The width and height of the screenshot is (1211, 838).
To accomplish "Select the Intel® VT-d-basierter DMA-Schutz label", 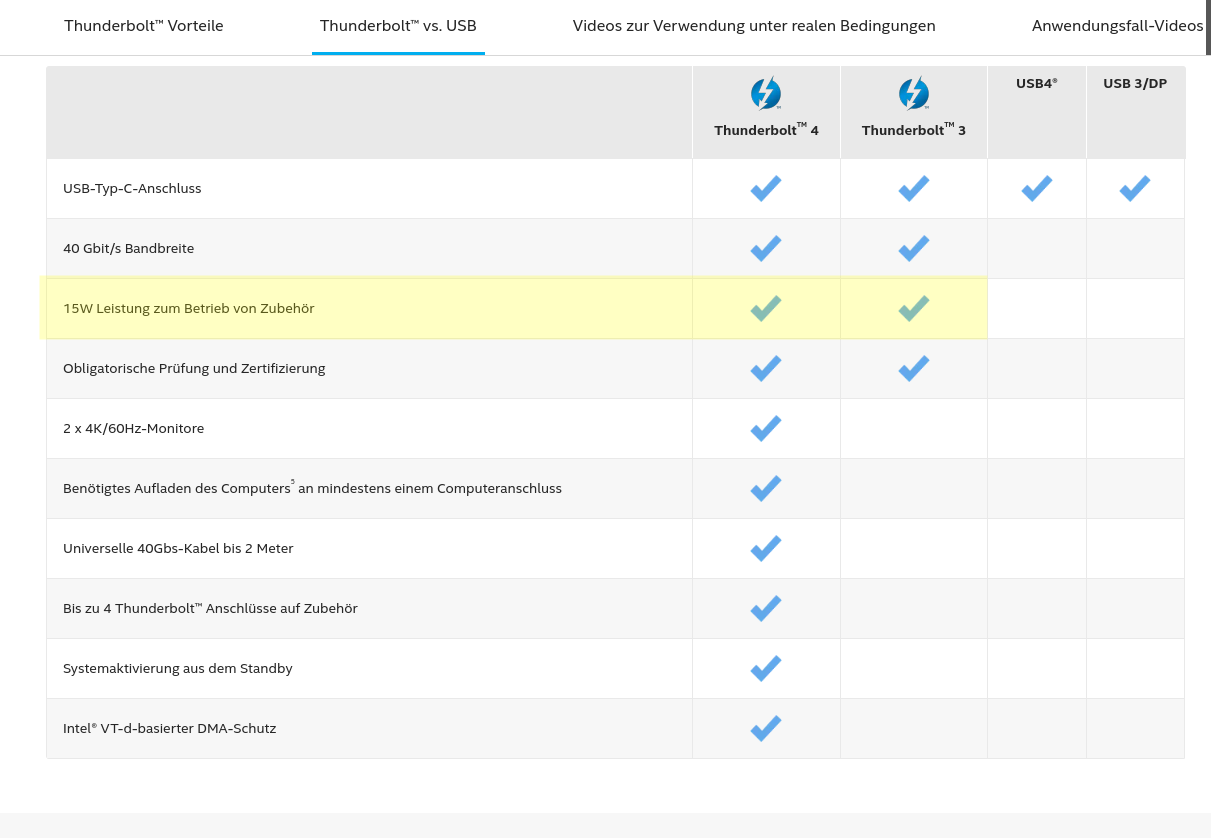I will click(169, 729).
